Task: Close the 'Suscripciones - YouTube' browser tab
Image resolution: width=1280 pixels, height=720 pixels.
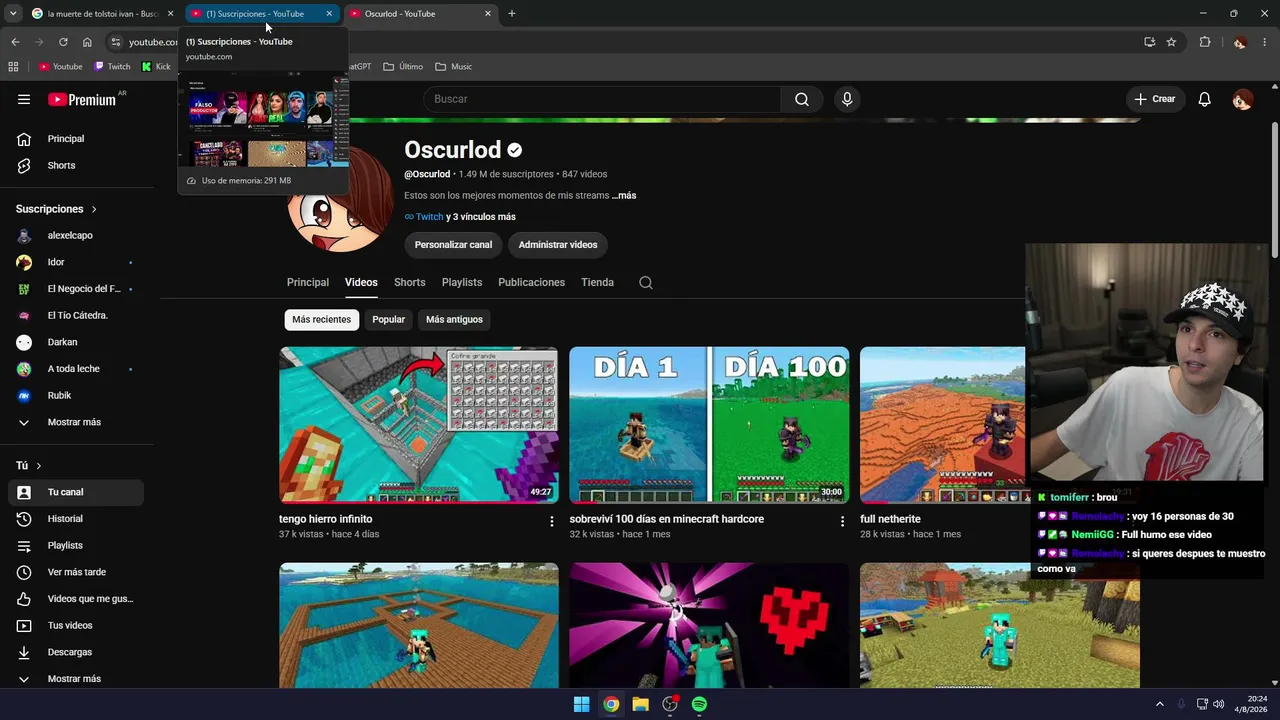Action: (329, 14)
